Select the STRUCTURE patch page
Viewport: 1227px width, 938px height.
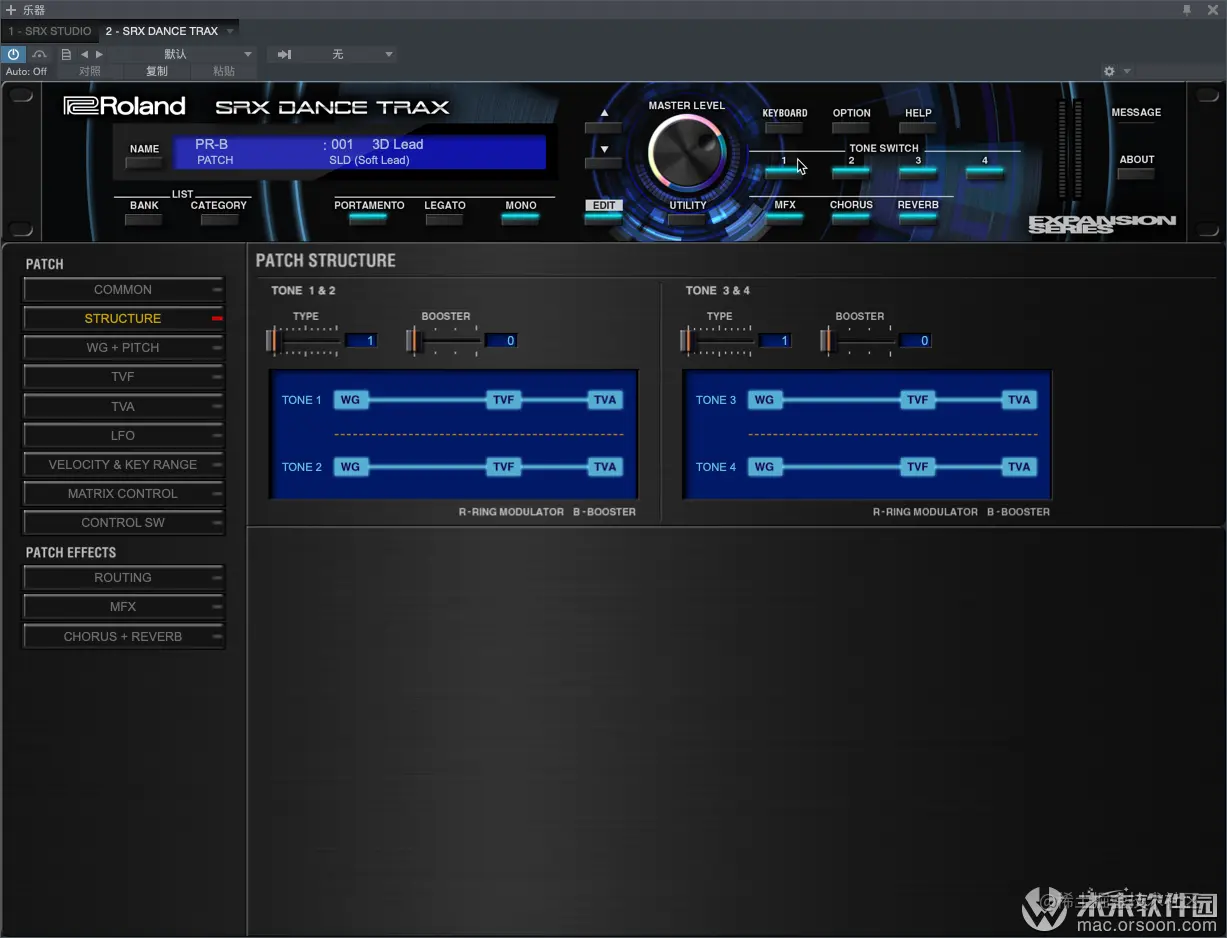pyautogui.click(x=123, y=319)
